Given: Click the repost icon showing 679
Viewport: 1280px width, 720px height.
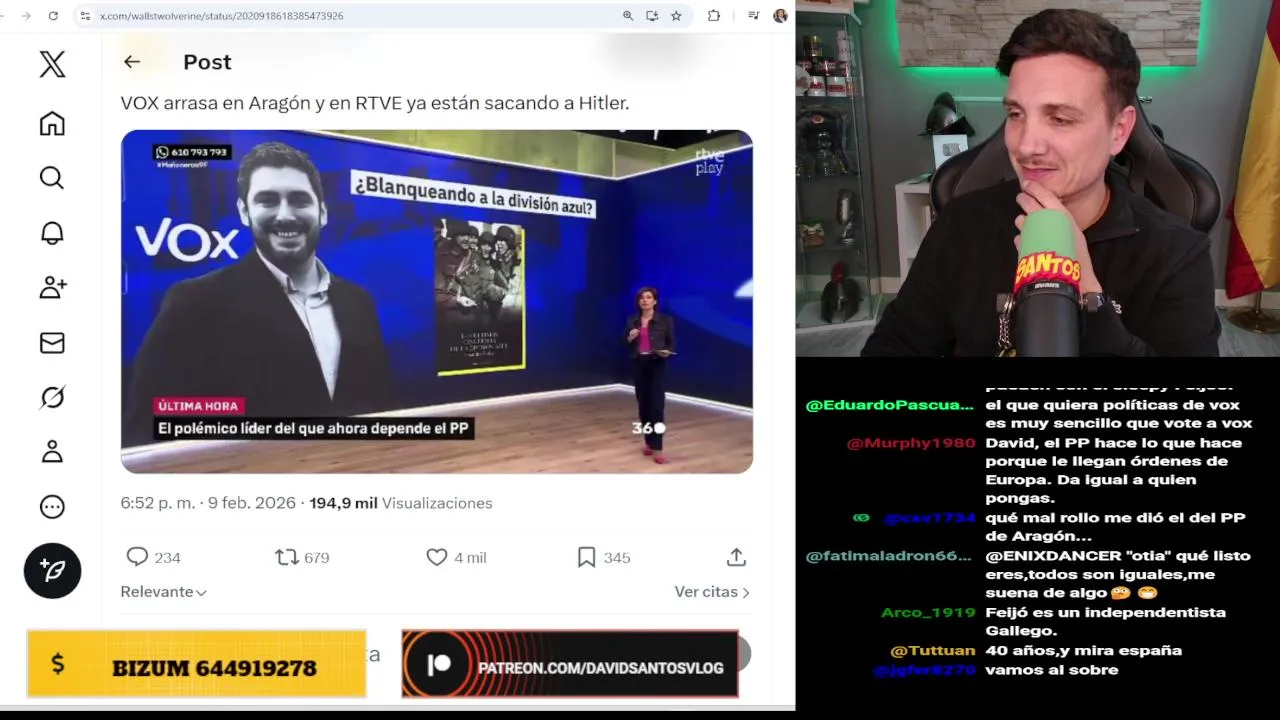Looking at the screenshot, I should point(287,557).
